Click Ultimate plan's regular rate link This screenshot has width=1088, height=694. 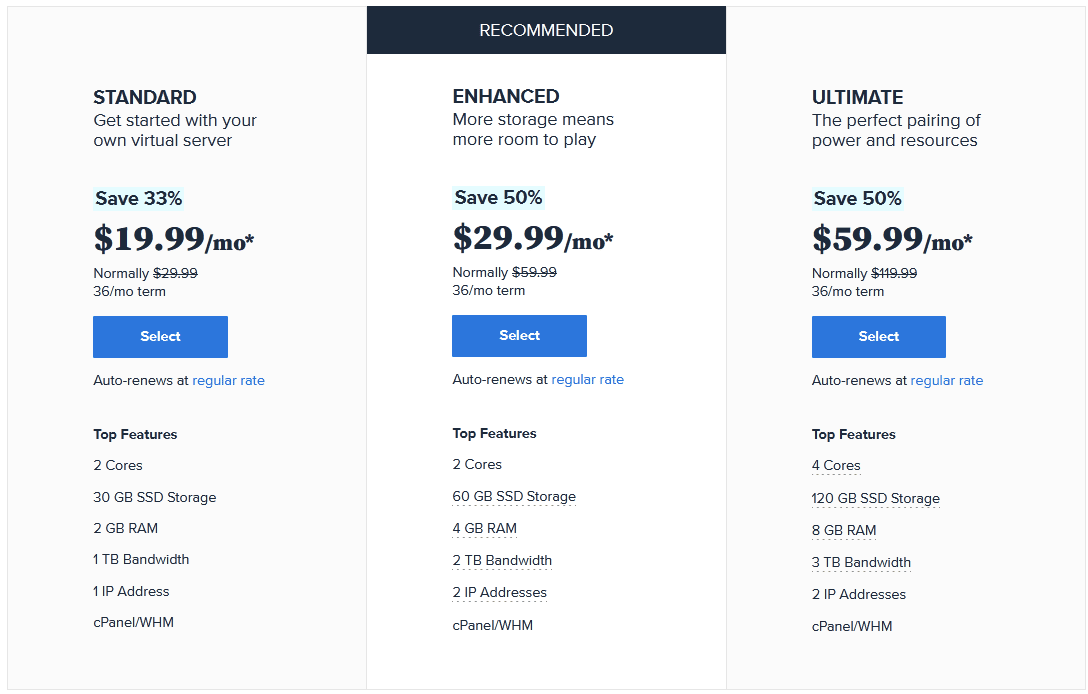click(946, 380)
